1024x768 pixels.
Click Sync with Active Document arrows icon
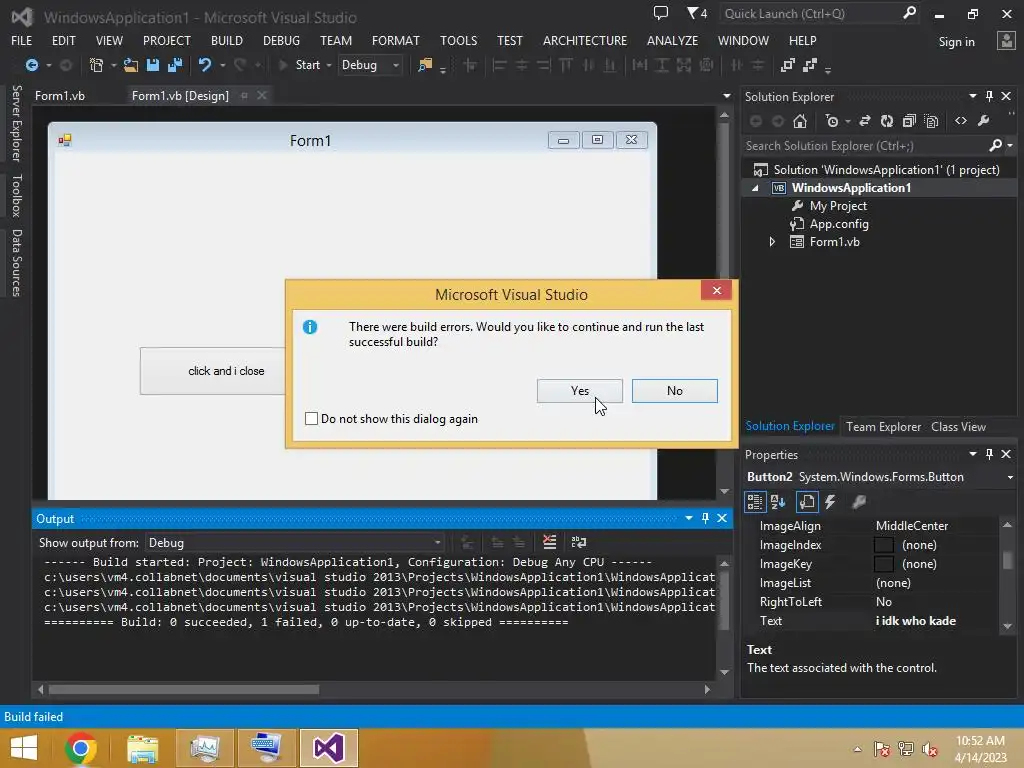coord(865,121)
